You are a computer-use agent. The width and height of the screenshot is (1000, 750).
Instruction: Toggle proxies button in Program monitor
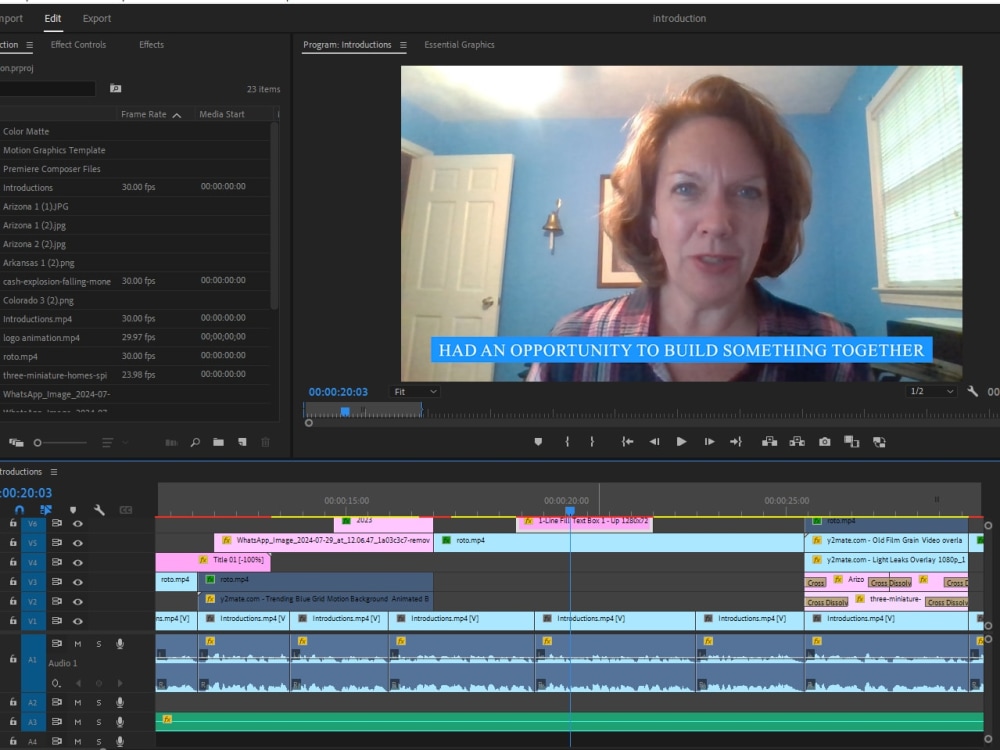point(879,442)
